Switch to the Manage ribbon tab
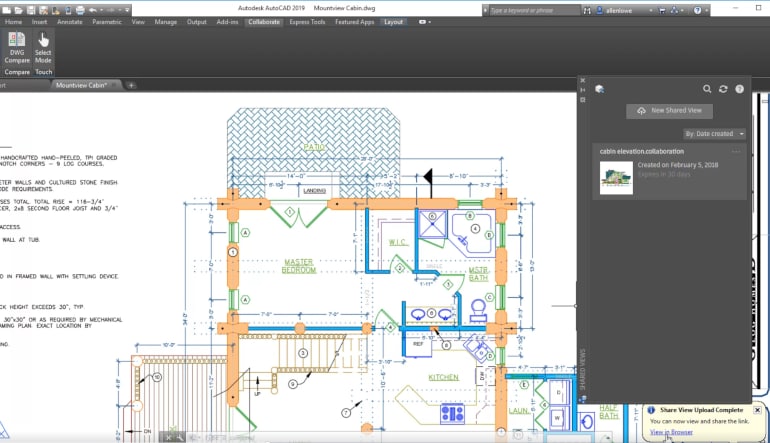 click(165, 22)
